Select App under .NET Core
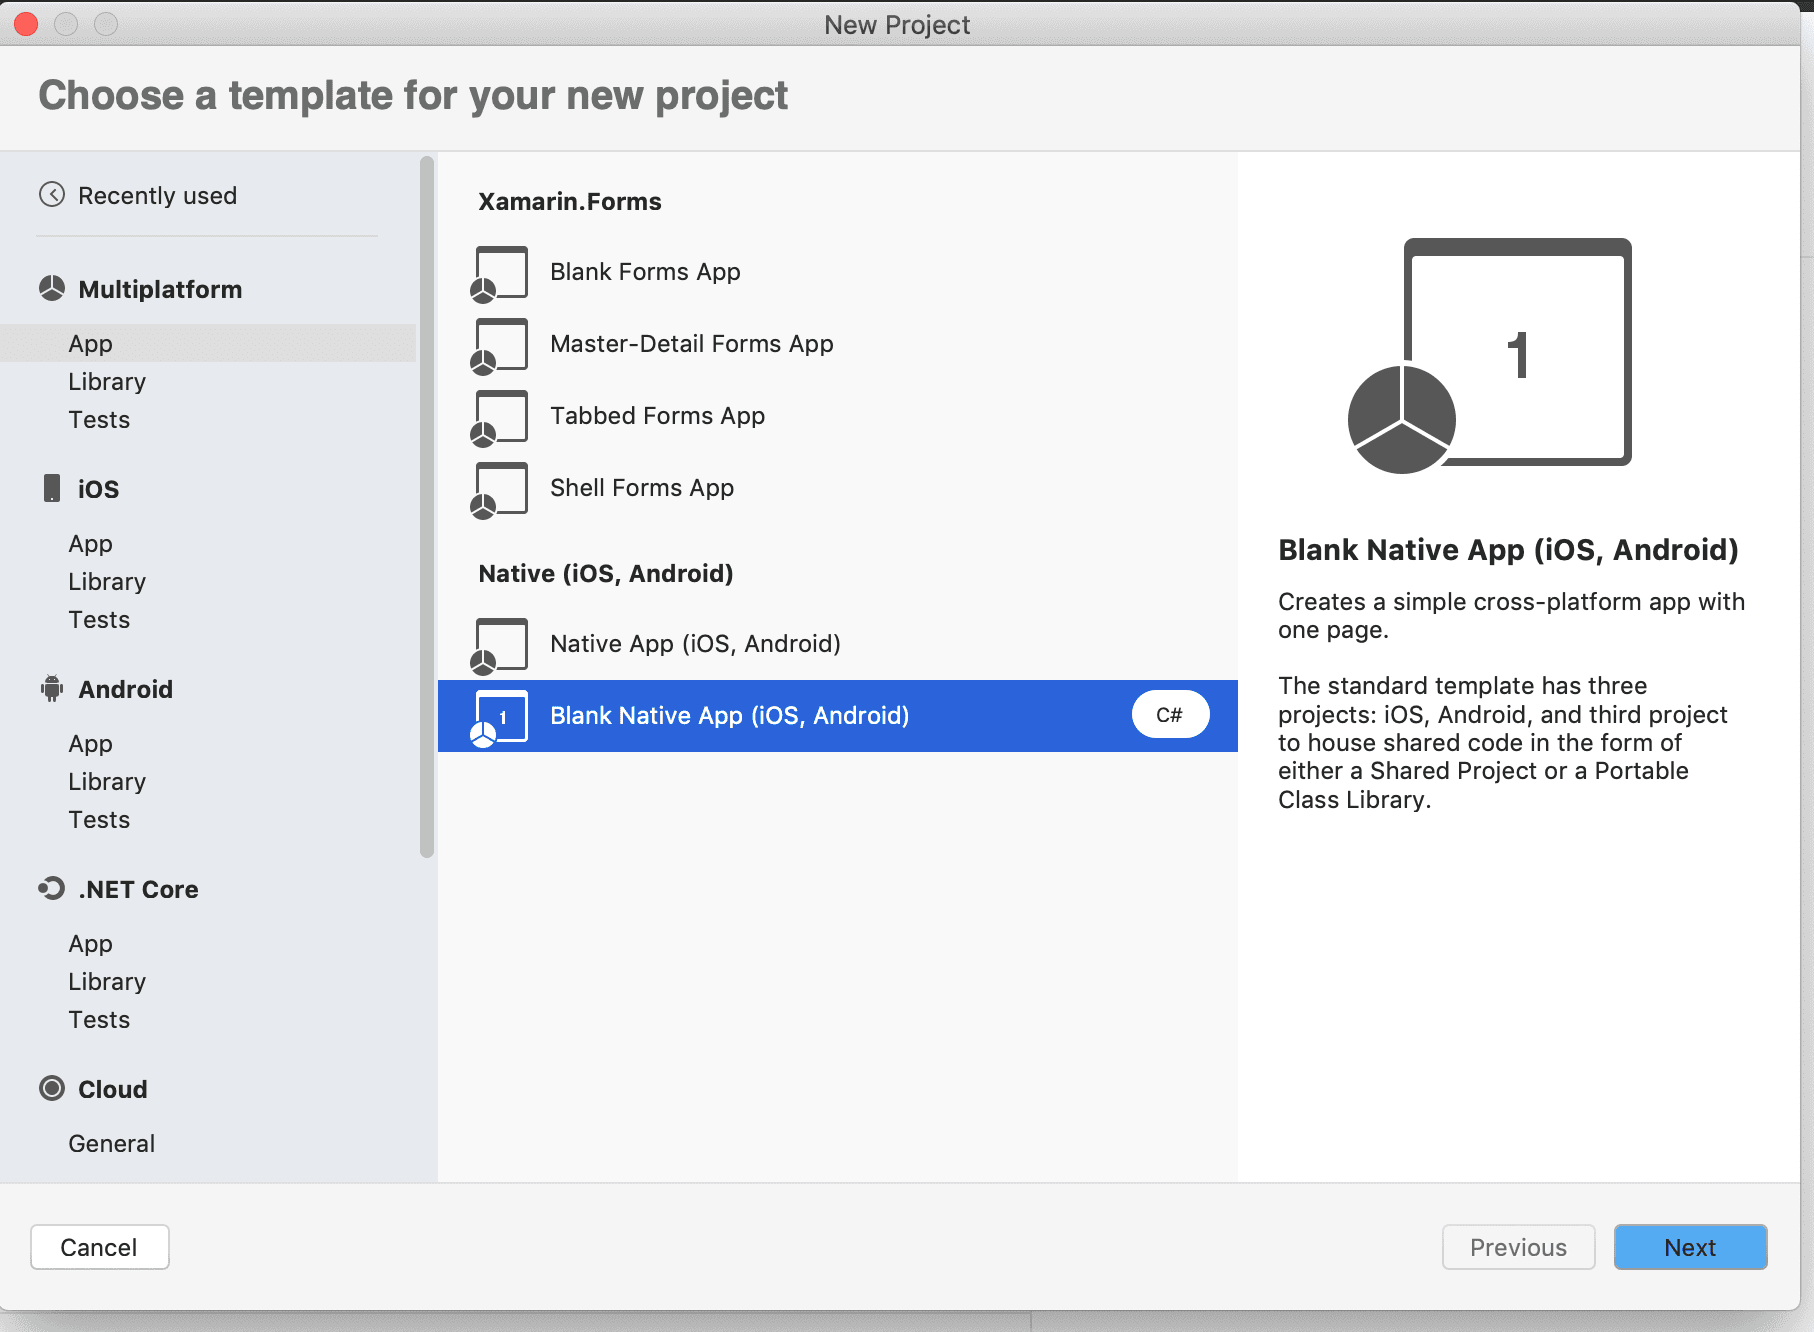Viewport: 1814px width, 1332px height. coord(90,944)
